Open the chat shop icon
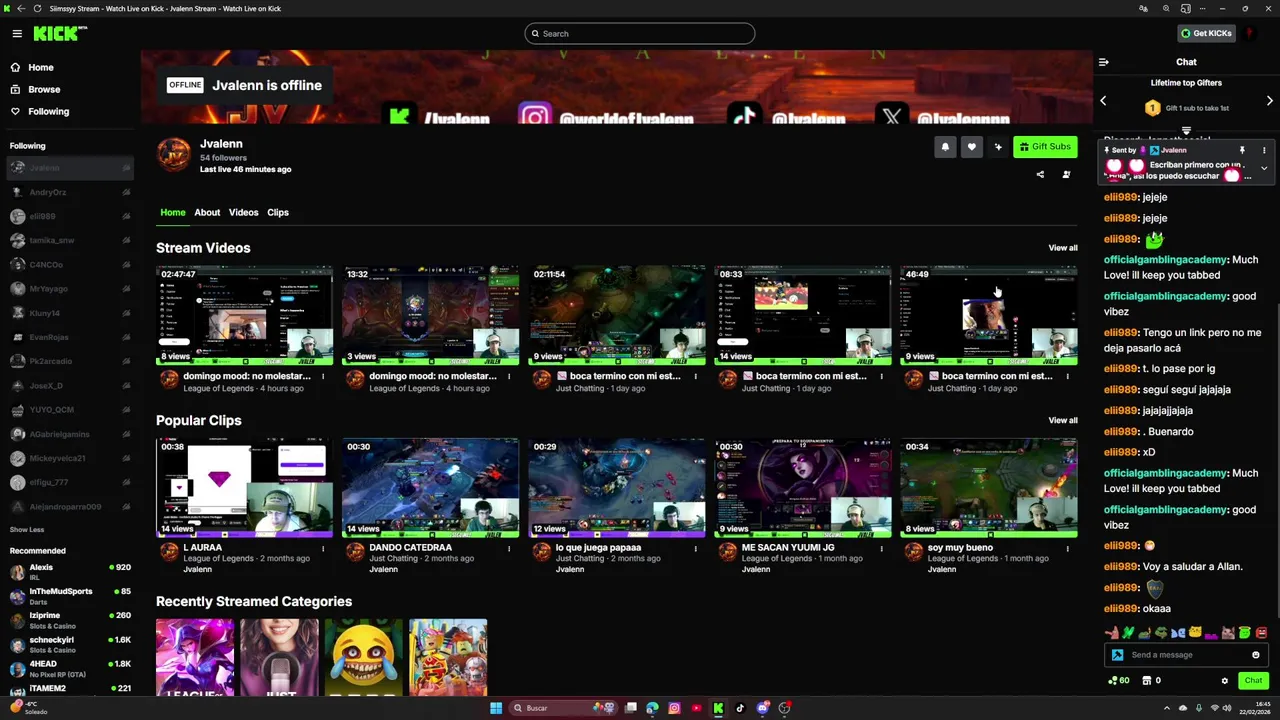 click(x=1146, y=681)
